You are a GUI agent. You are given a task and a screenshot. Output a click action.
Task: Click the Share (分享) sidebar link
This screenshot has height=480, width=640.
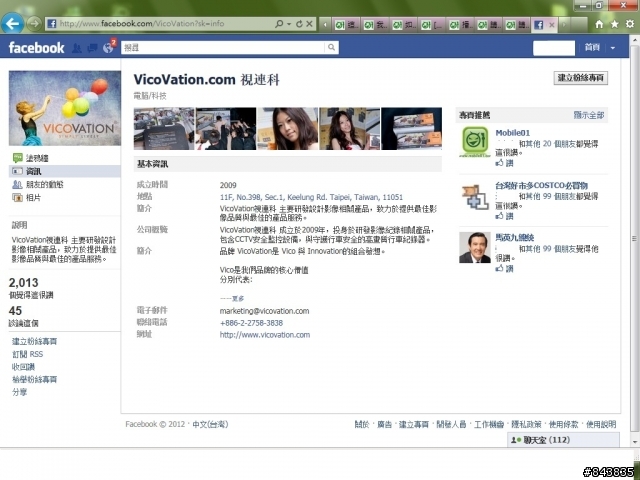pyautogui.click(x=19, y=392)
